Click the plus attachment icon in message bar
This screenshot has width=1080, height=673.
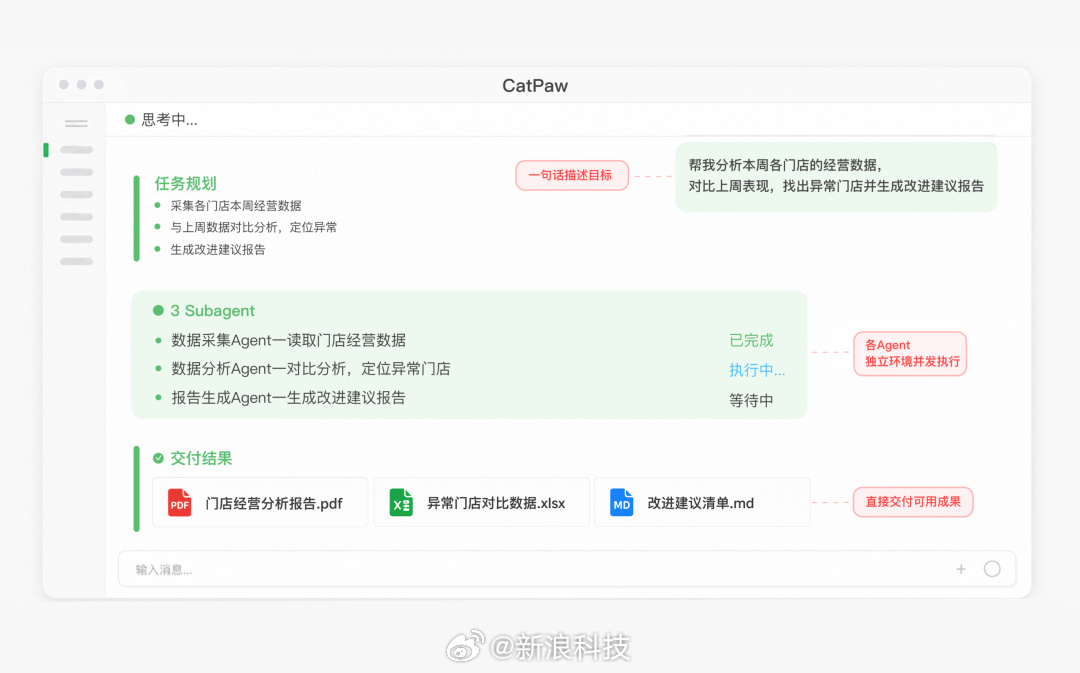click(x=961, y=569)
